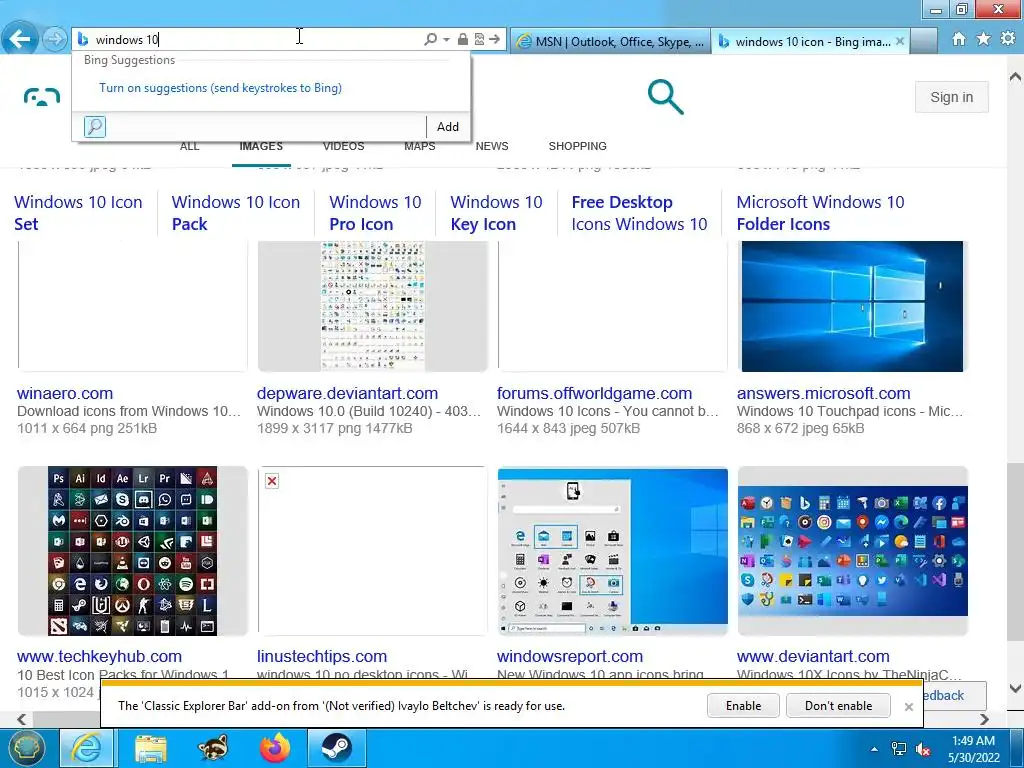
Task: Open the deviantart Windows 10X icons thumbnail
Action: coord(852,551)
